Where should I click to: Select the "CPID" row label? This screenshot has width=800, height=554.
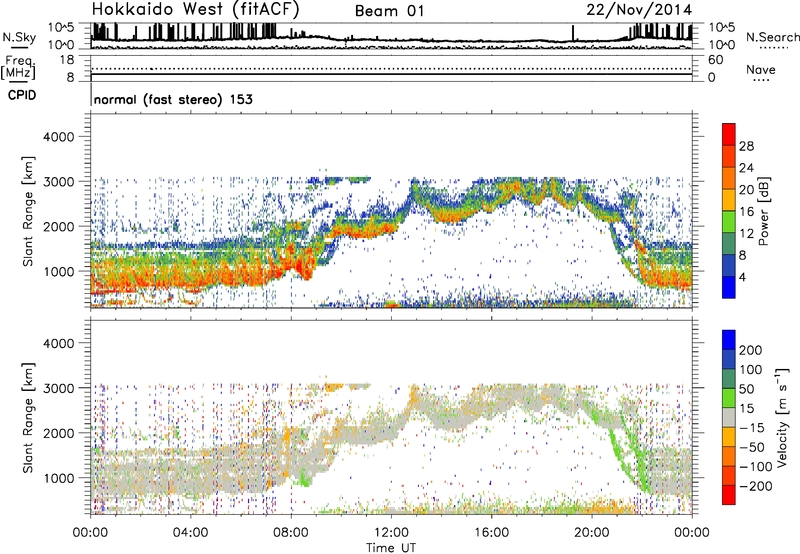click(22, 95)
